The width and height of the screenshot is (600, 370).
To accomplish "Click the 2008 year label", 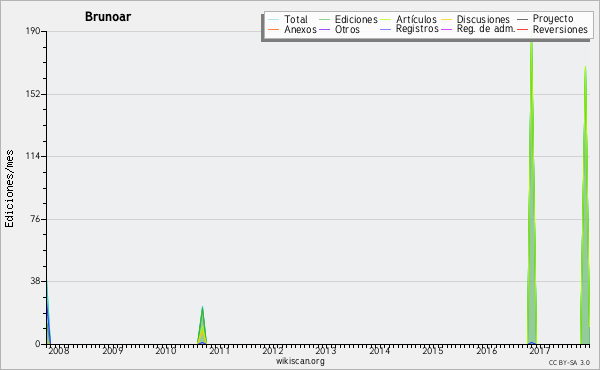I will 59,350.
